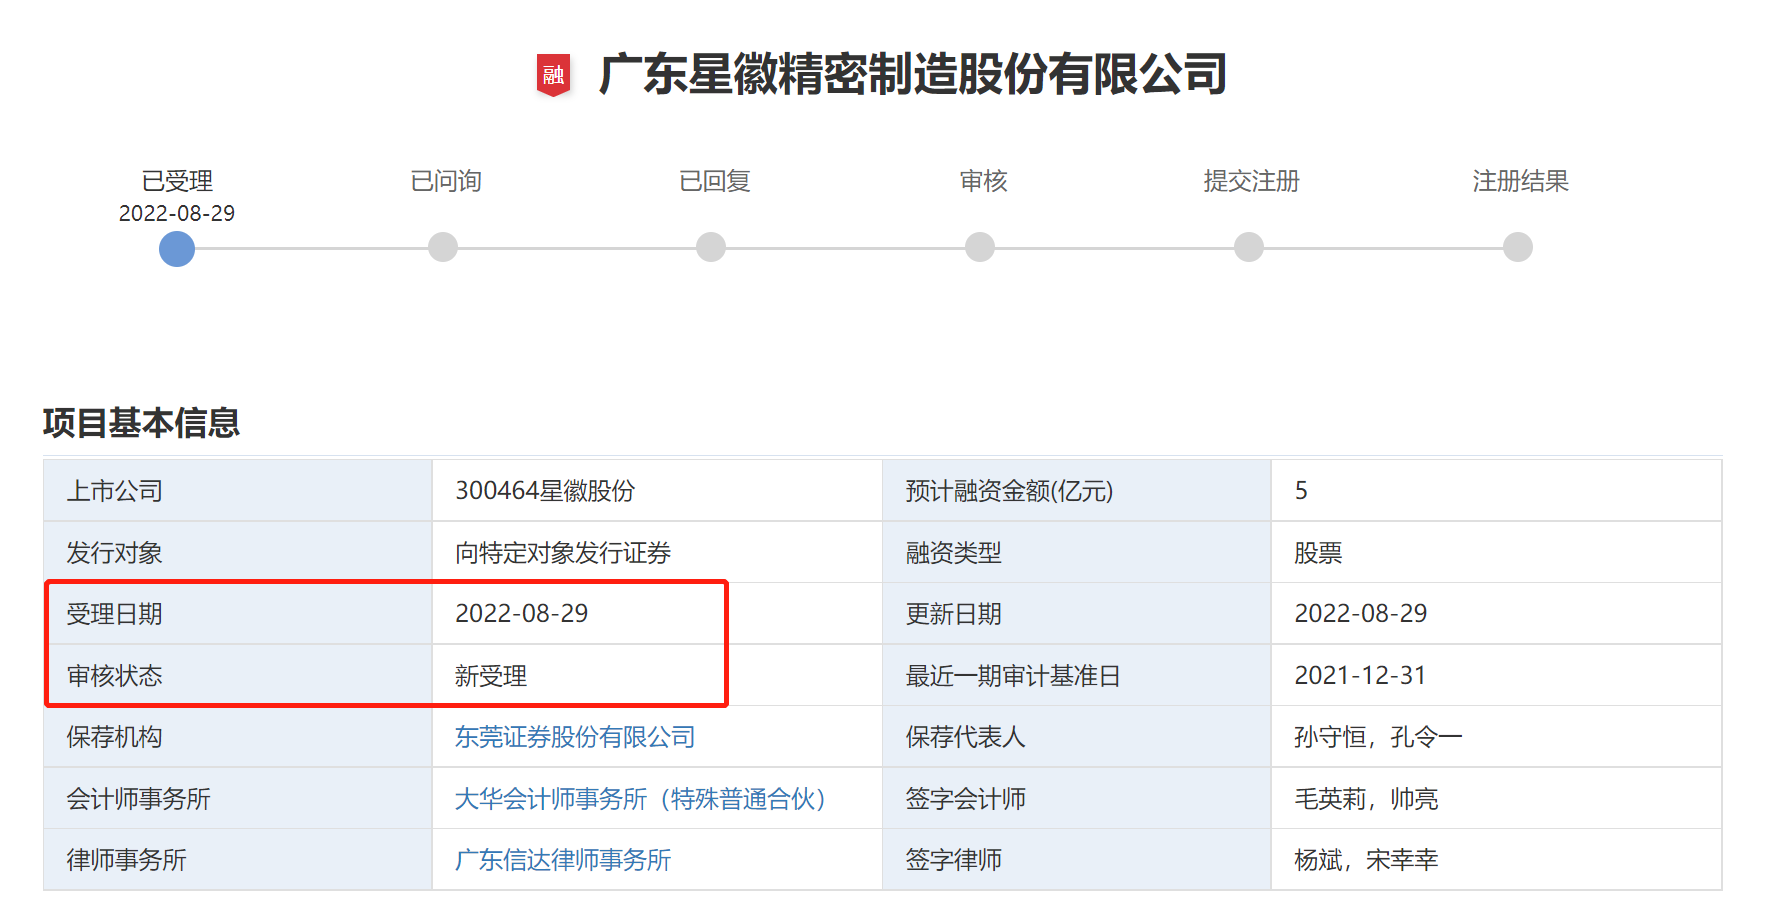Click the 保荐机构 label cell

tap(238, 737)
